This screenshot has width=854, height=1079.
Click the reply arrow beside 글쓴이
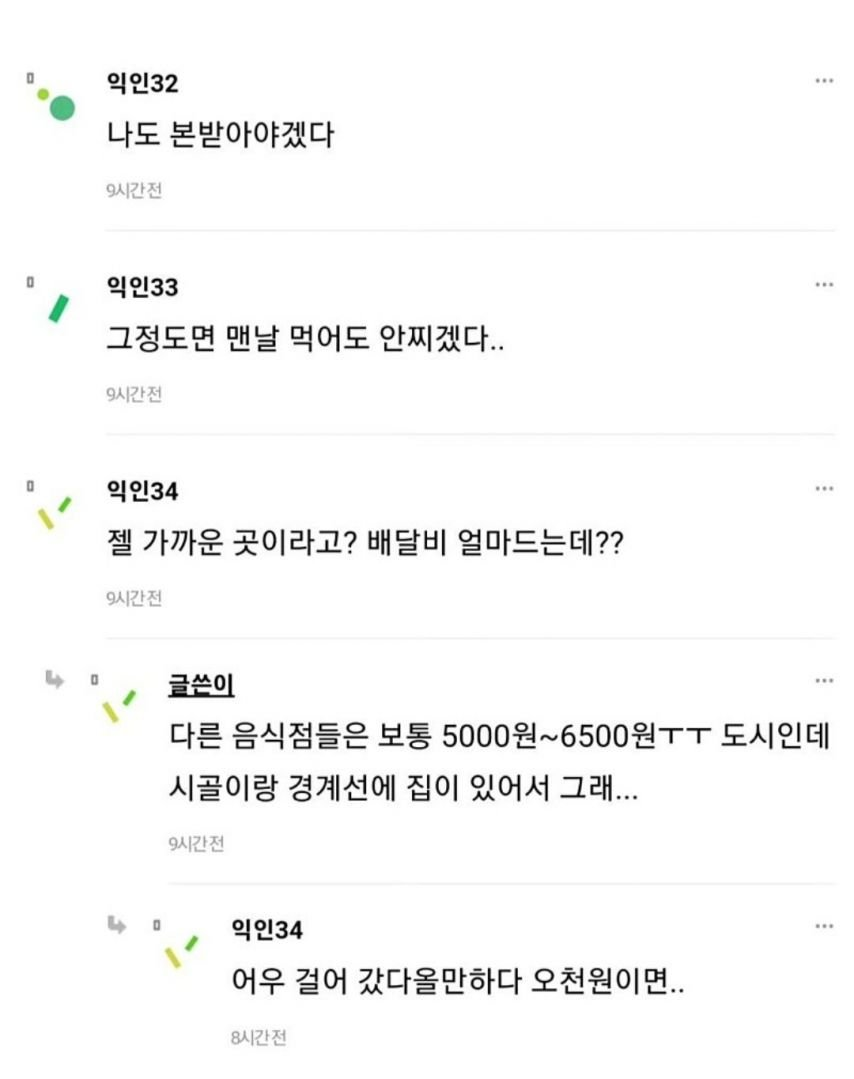point(54,680)
